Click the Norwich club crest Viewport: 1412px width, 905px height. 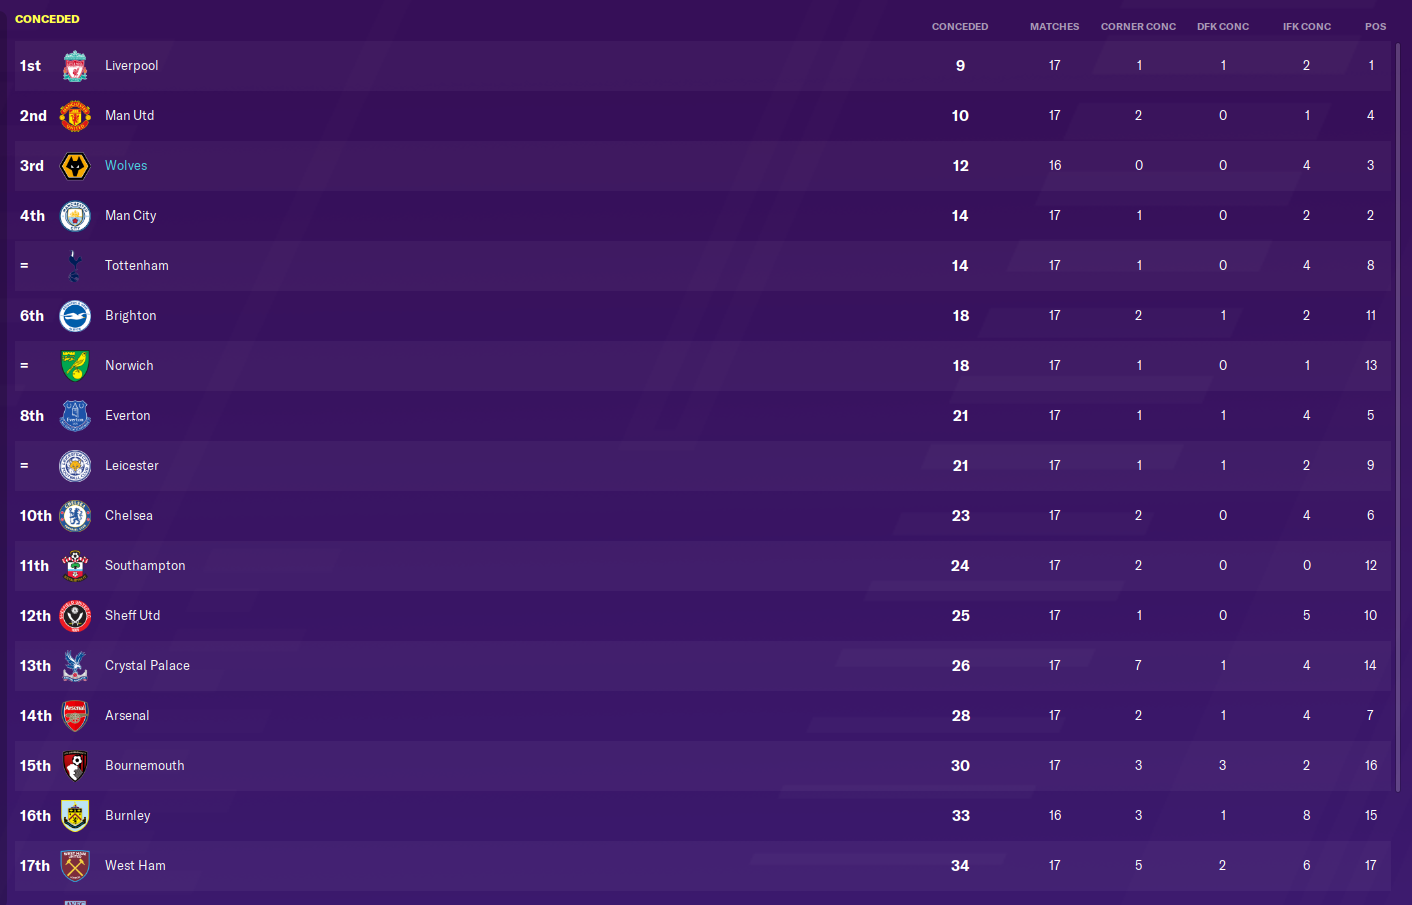tap(75, 366)
